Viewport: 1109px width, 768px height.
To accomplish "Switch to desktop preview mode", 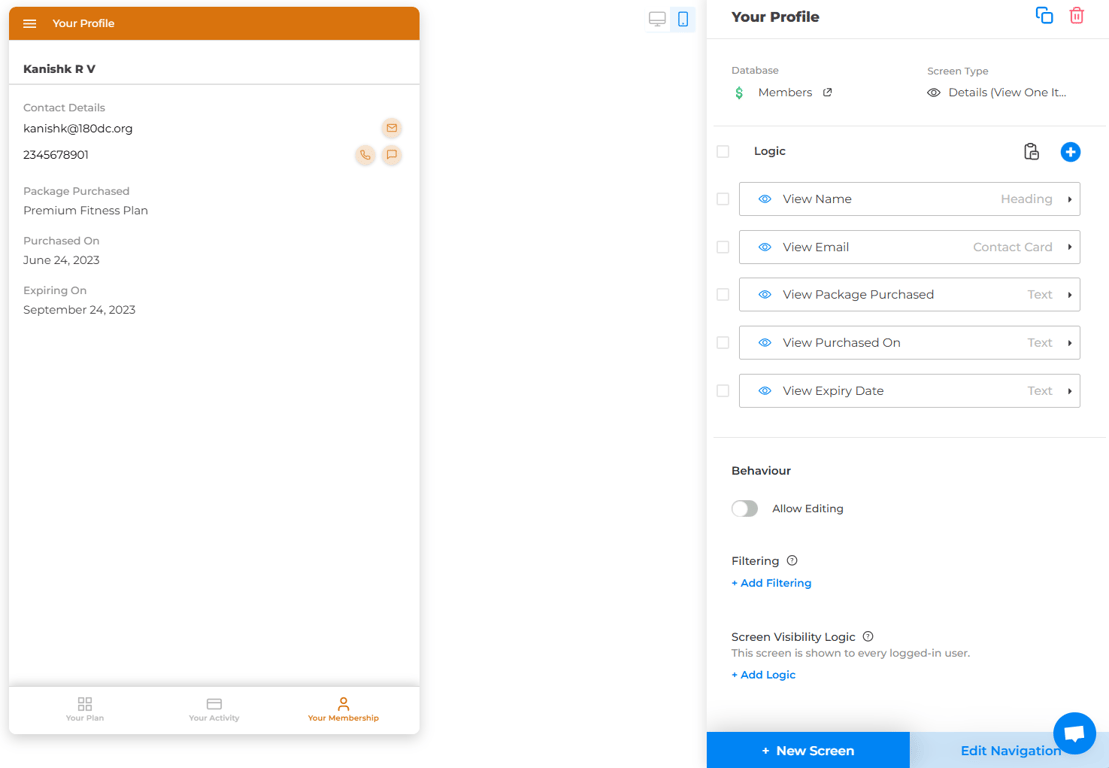I will 657,19.
